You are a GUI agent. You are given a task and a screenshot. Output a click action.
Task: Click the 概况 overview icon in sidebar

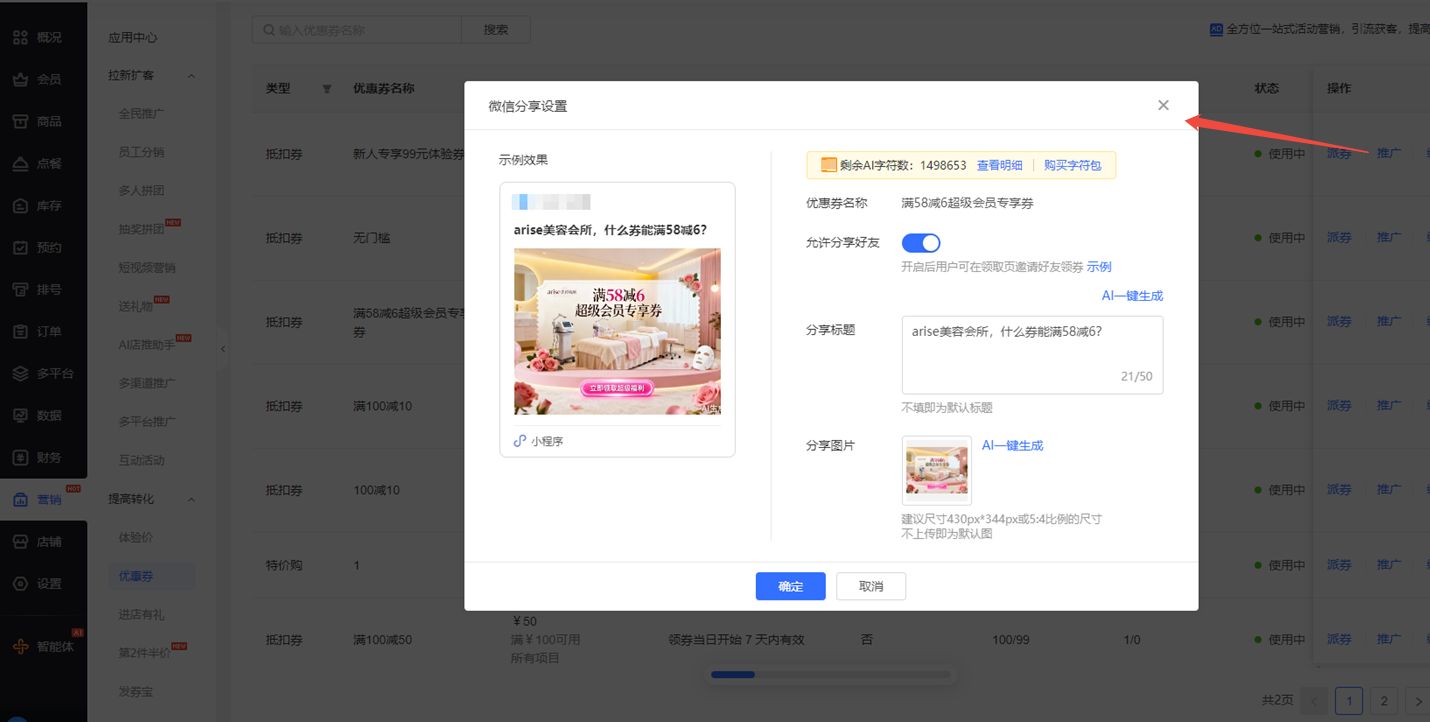(20, 37)
